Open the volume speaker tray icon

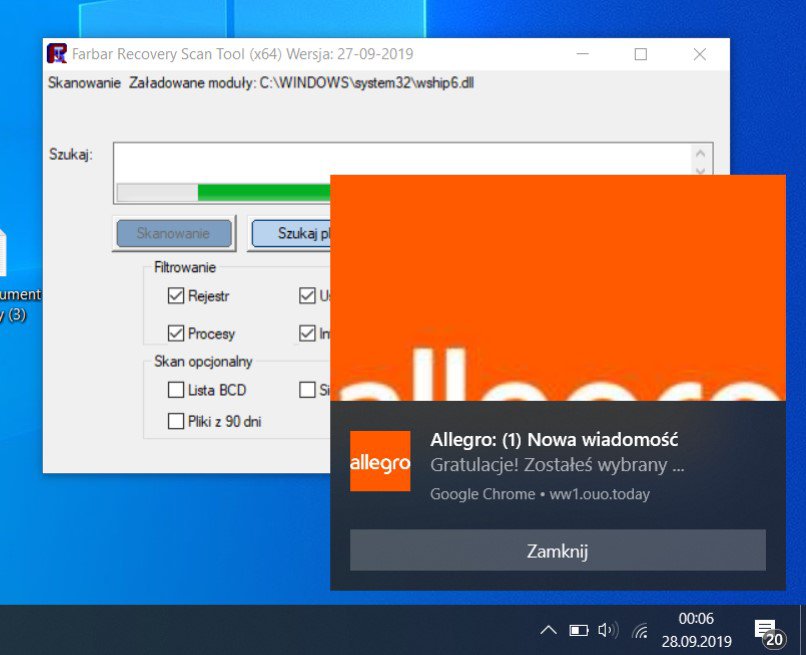608,630
